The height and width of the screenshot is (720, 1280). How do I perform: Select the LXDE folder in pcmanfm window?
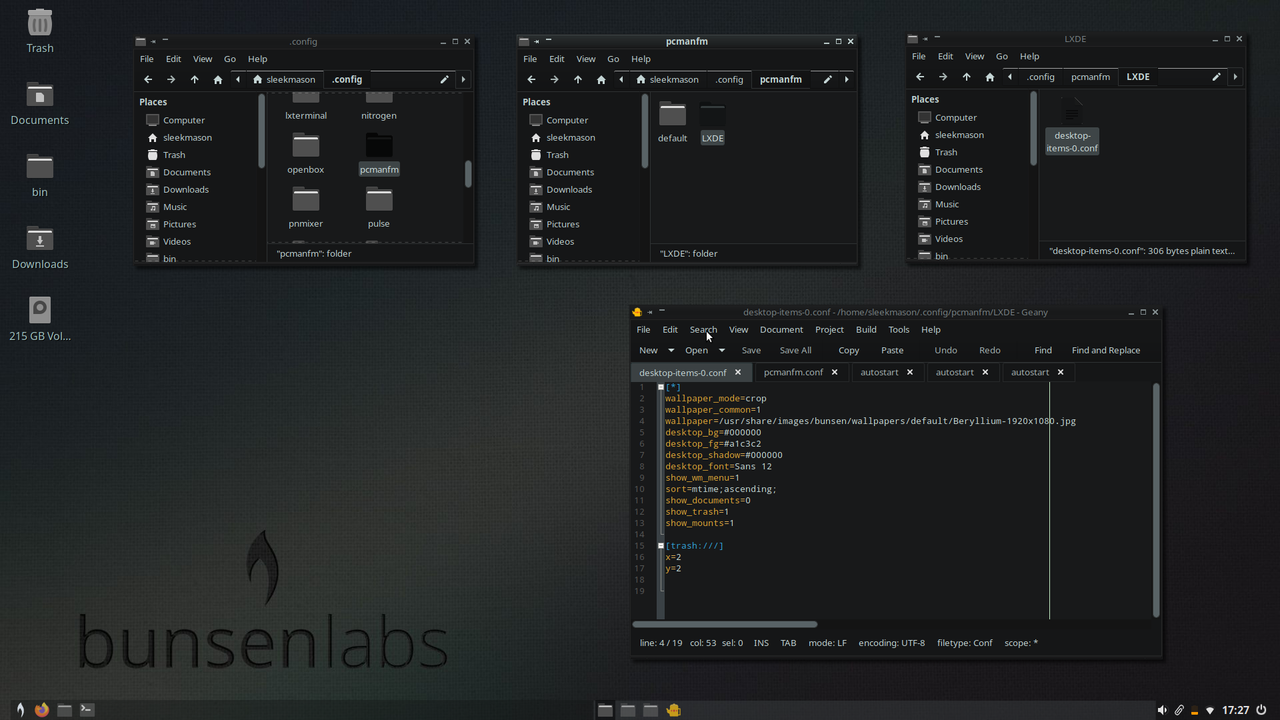click(x=712, y=122)
